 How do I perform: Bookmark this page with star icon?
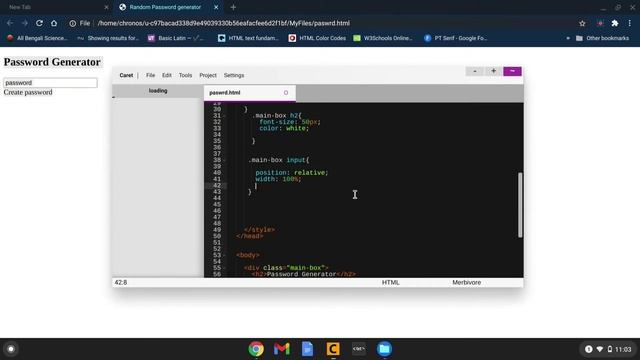pos(582,24)
